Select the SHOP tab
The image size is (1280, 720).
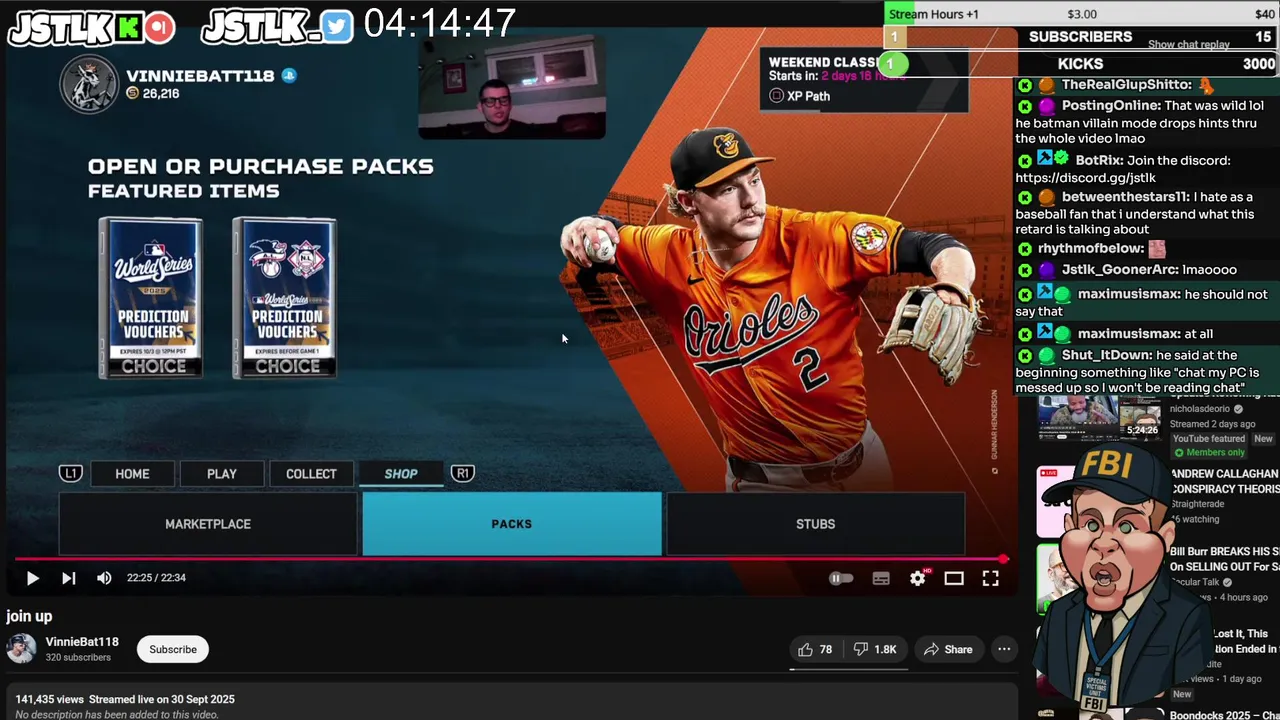(401, 474)
